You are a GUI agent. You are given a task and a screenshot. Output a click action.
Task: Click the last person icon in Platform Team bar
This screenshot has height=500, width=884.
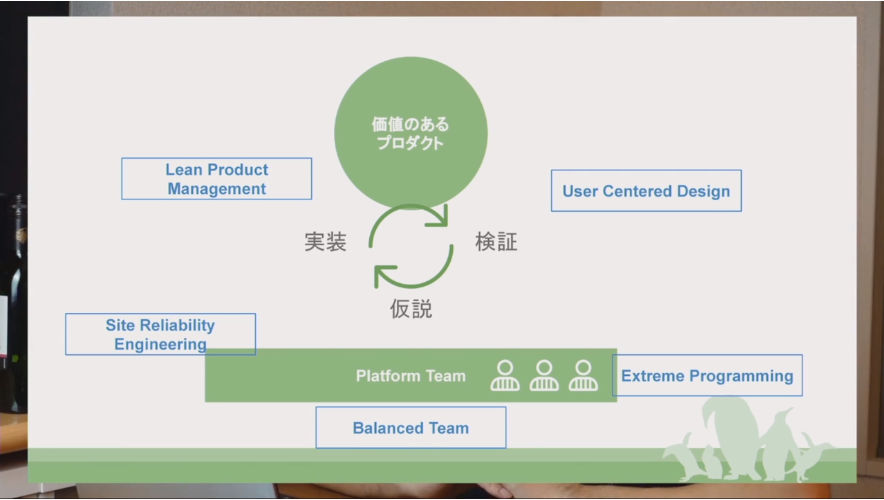tap(583, 376)
